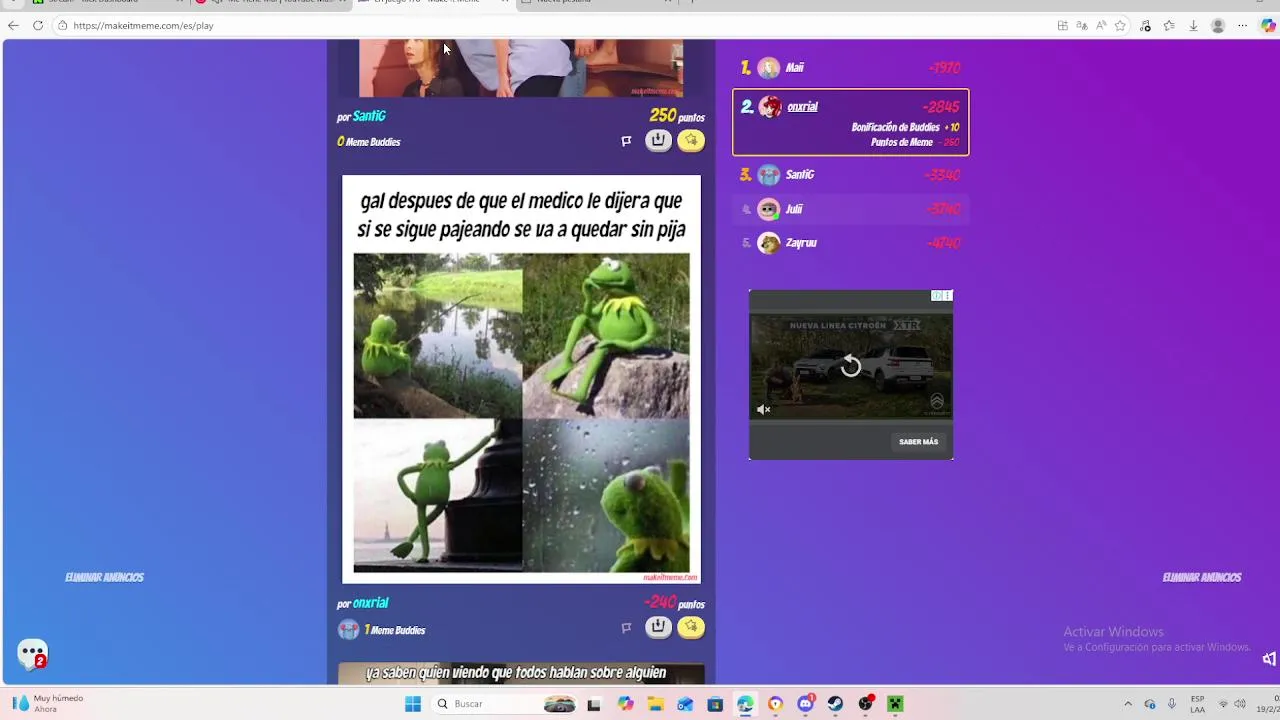Download SantiG's meme
This screenshot has height=720, width=1280.
click(657, 141)
